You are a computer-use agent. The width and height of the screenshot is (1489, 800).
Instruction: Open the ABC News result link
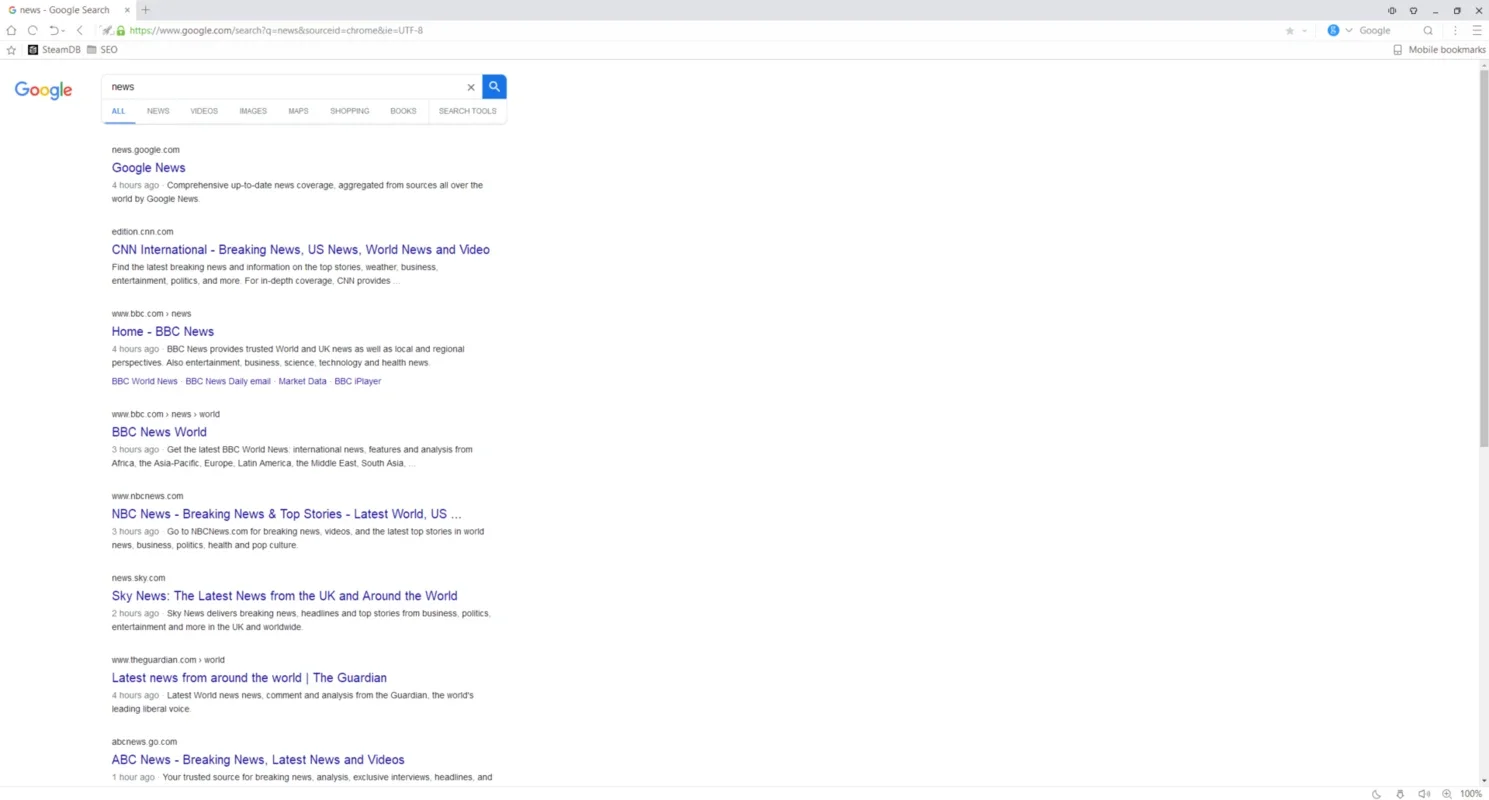258,760
